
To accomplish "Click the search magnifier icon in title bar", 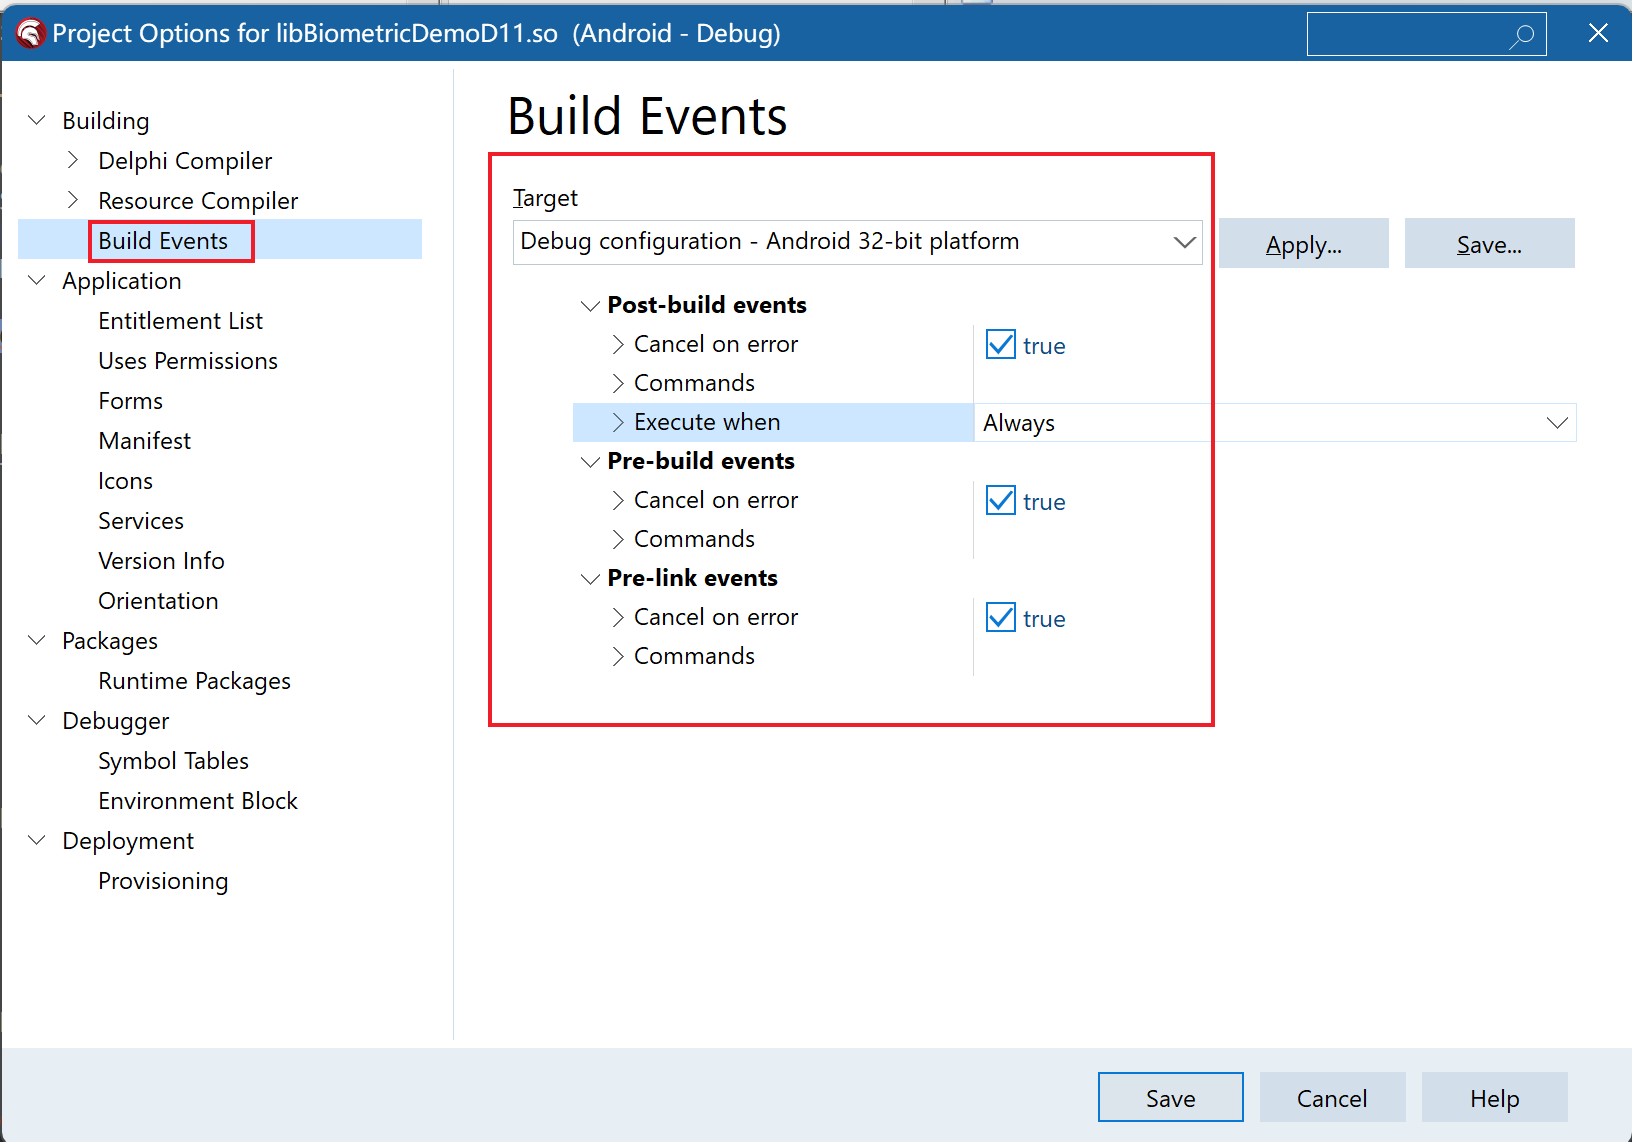I will (x=1522, y=36).
